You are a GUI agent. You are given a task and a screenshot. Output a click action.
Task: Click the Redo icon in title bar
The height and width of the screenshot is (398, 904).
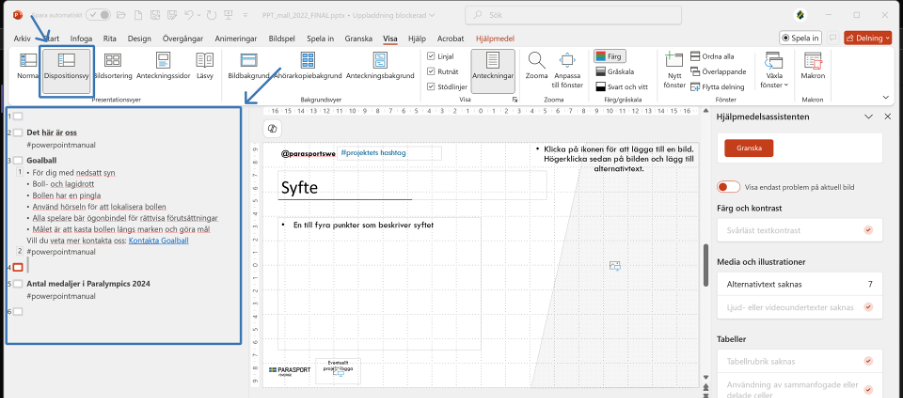pyautogui.click(x=211, y=15)
